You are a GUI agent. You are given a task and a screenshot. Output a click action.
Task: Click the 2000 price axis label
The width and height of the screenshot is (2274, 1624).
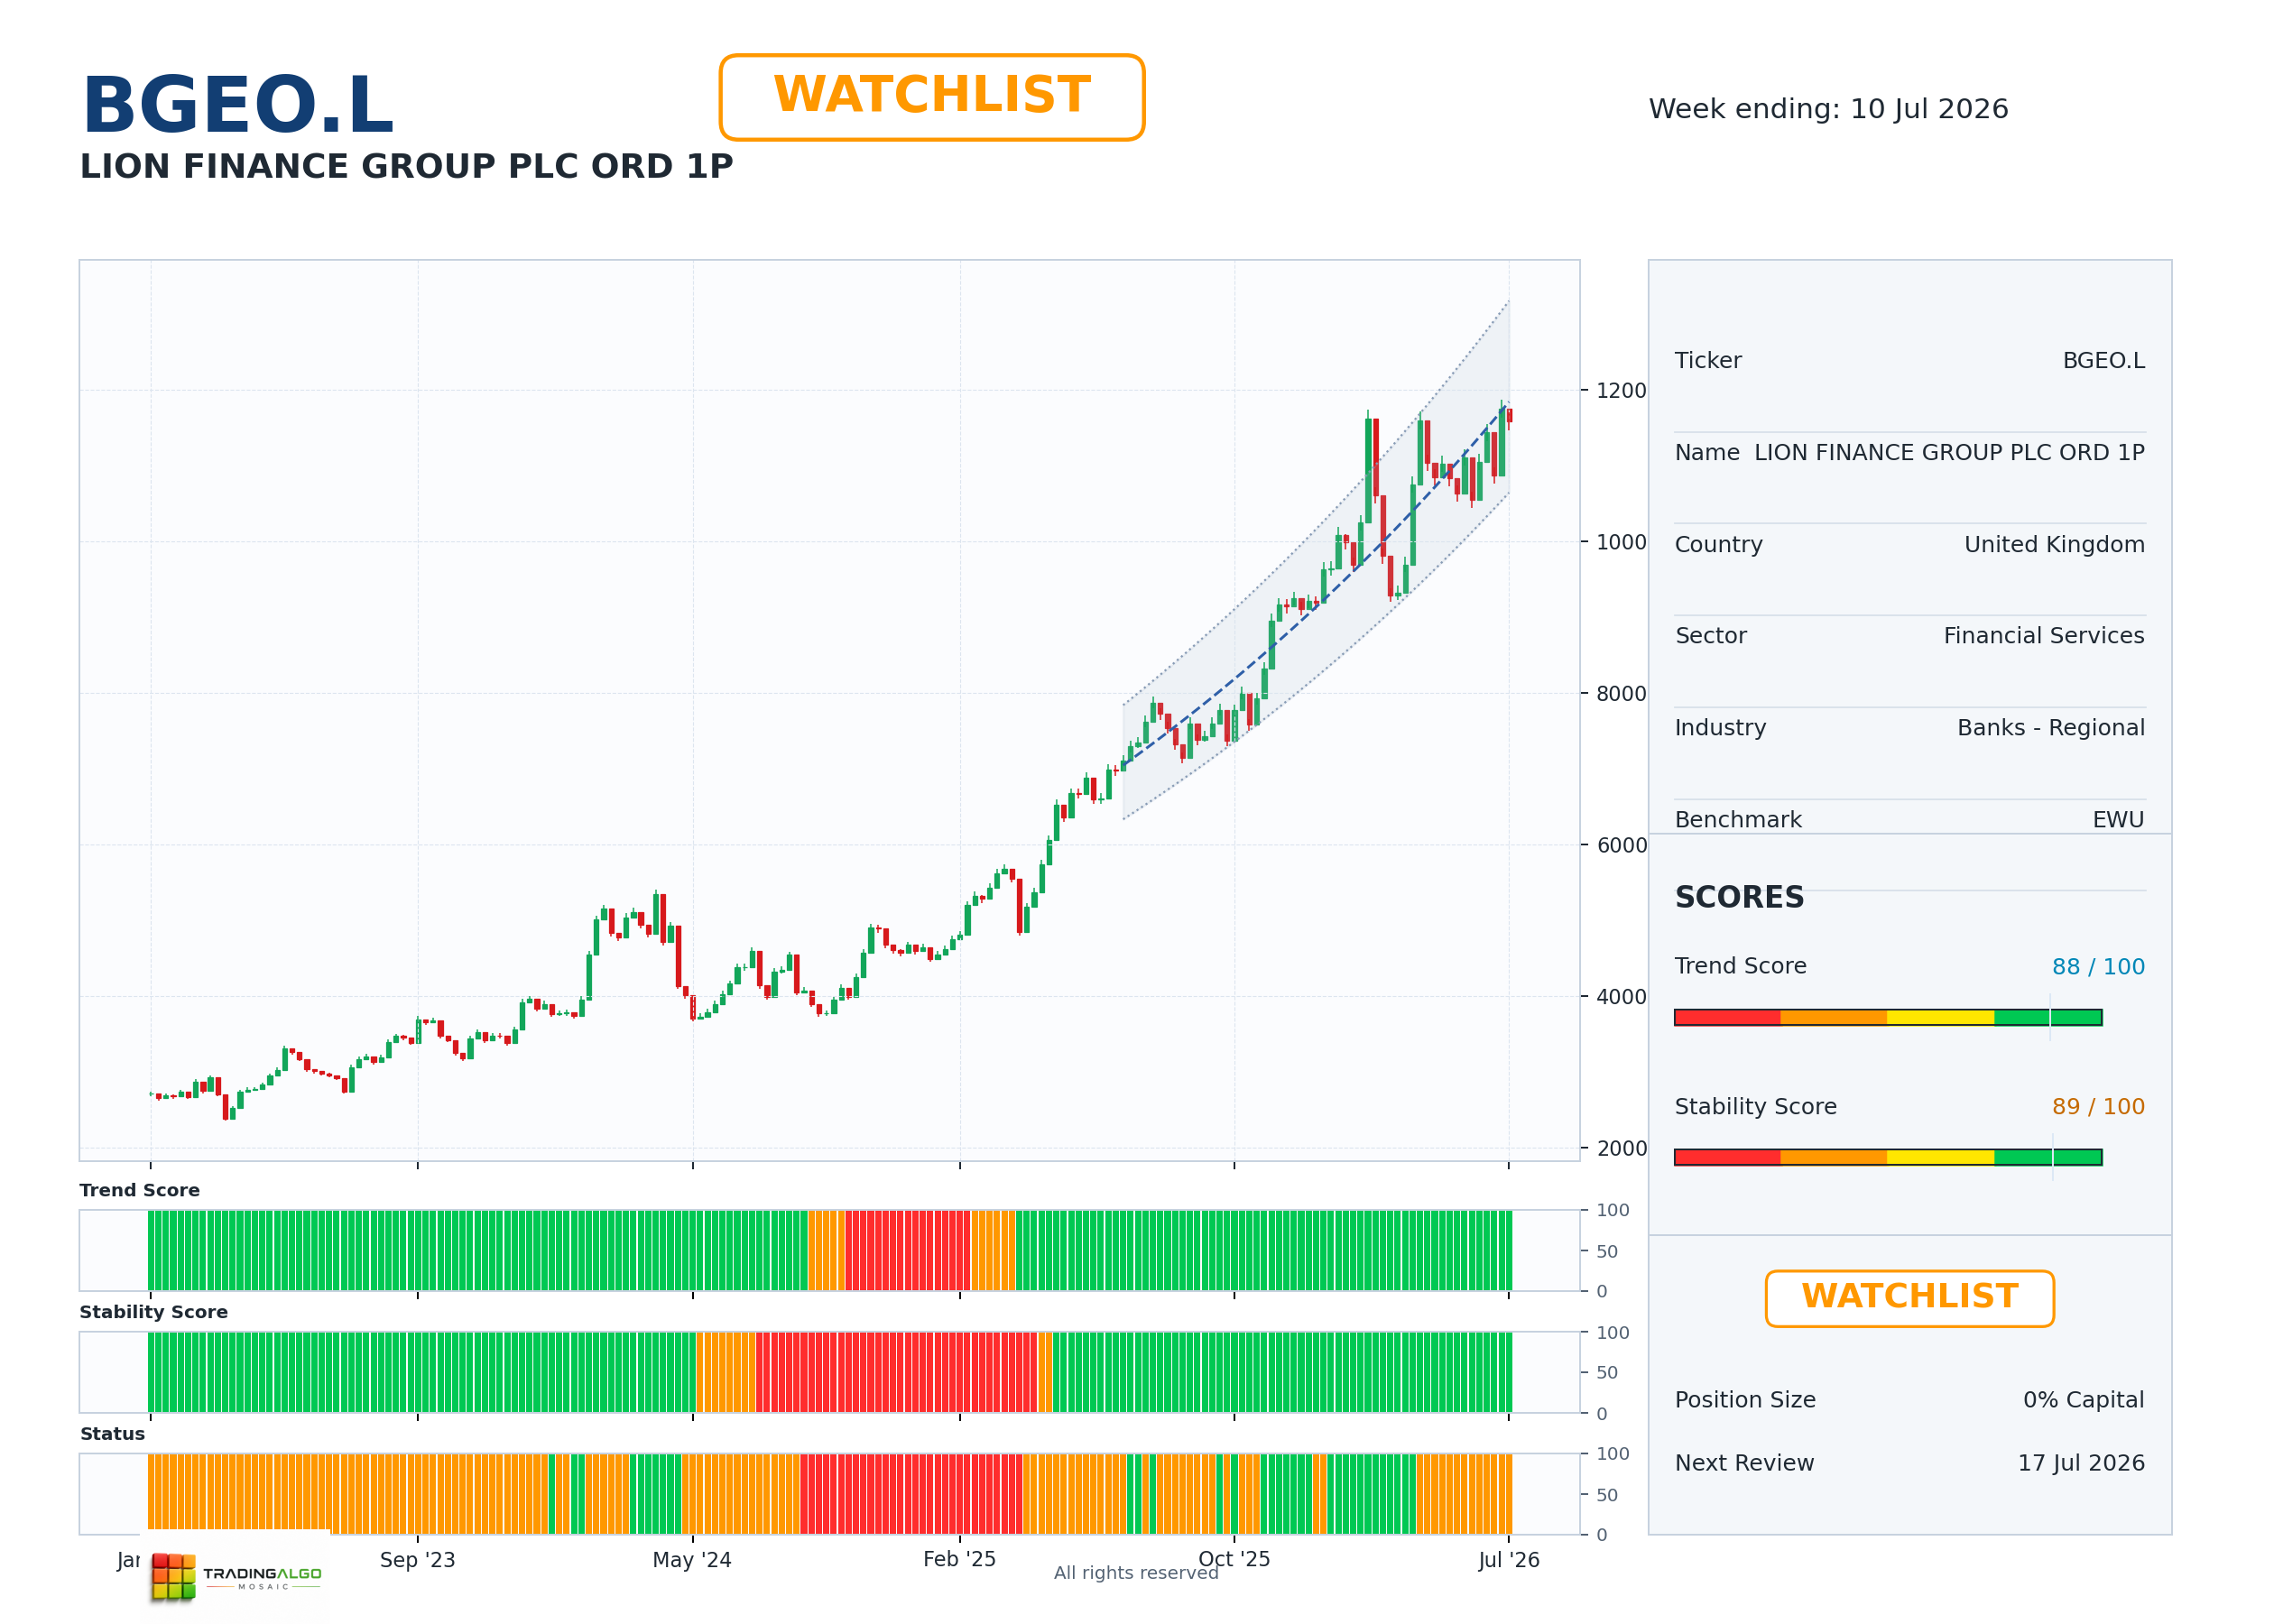(1621, 1148)
